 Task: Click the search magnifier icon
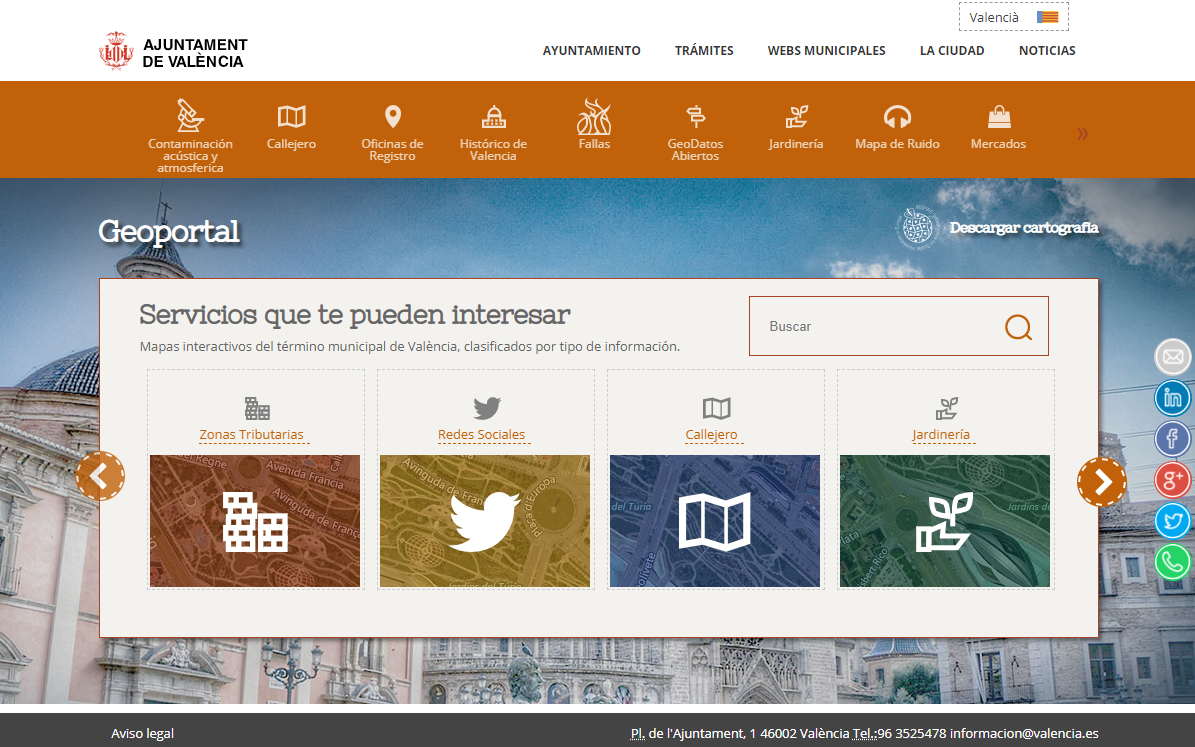pyautogui.click(x=1018, y=327)
